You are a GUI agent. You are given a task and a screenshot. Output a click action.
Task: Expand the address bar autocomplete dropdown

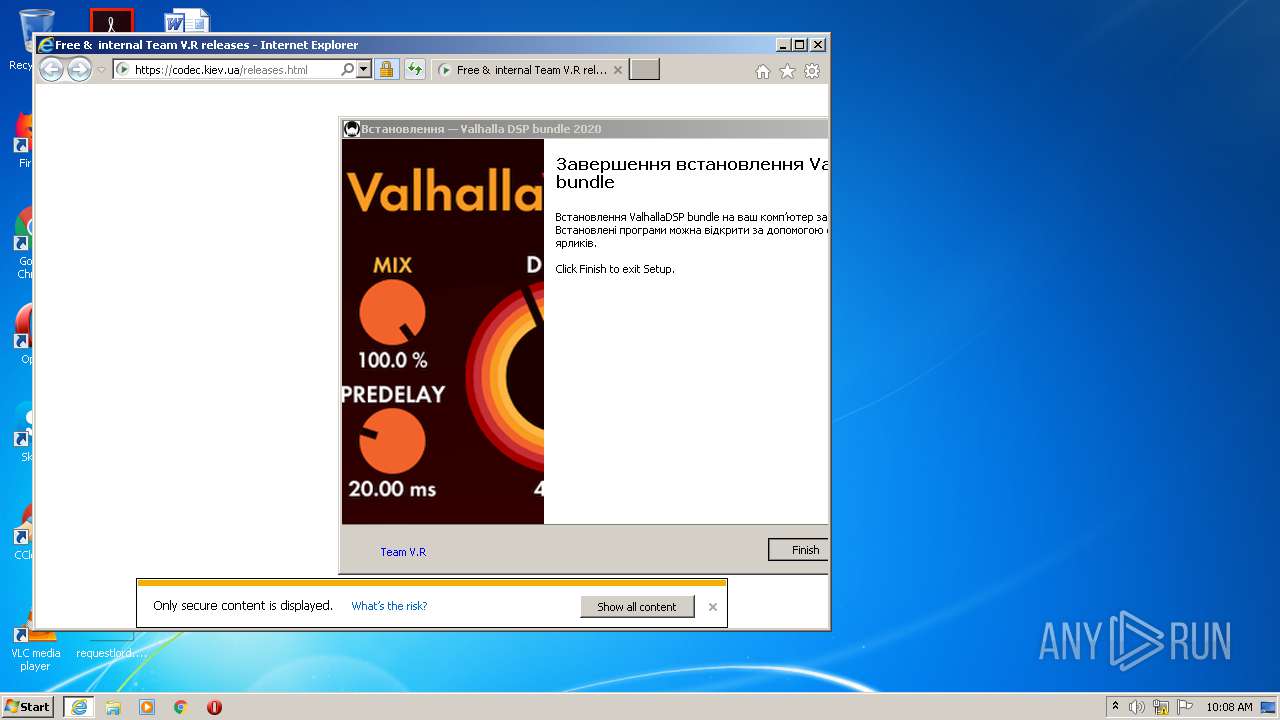click(363, 70)
